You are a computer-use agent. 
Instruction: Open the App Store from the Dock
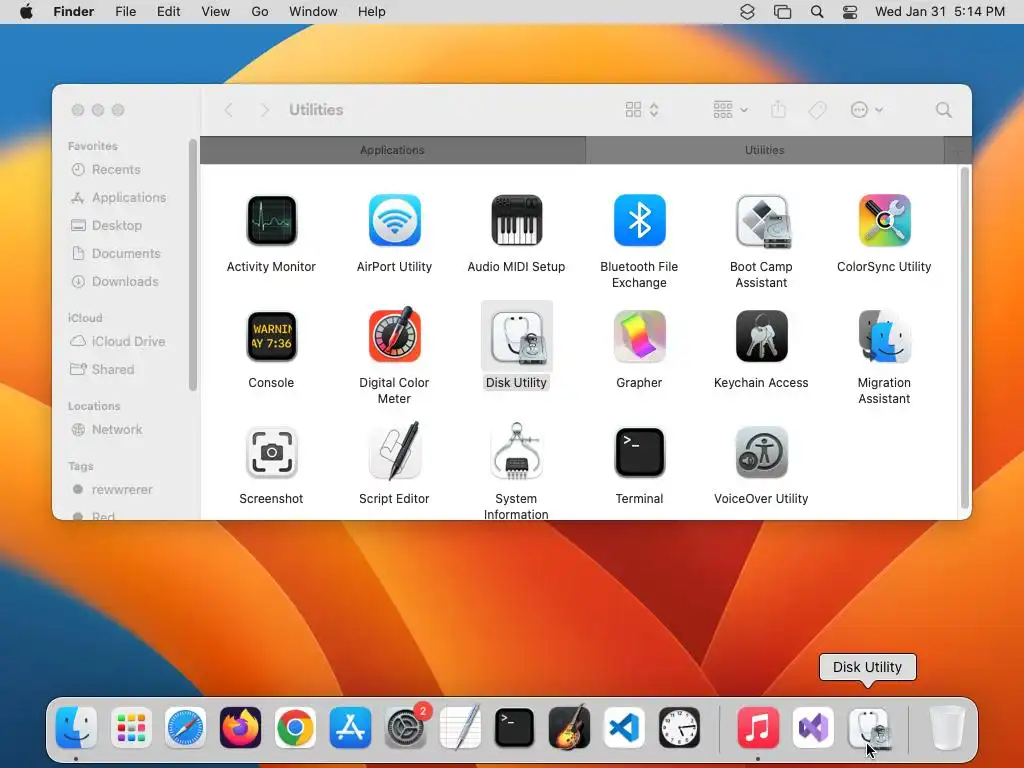coord(350,728)
